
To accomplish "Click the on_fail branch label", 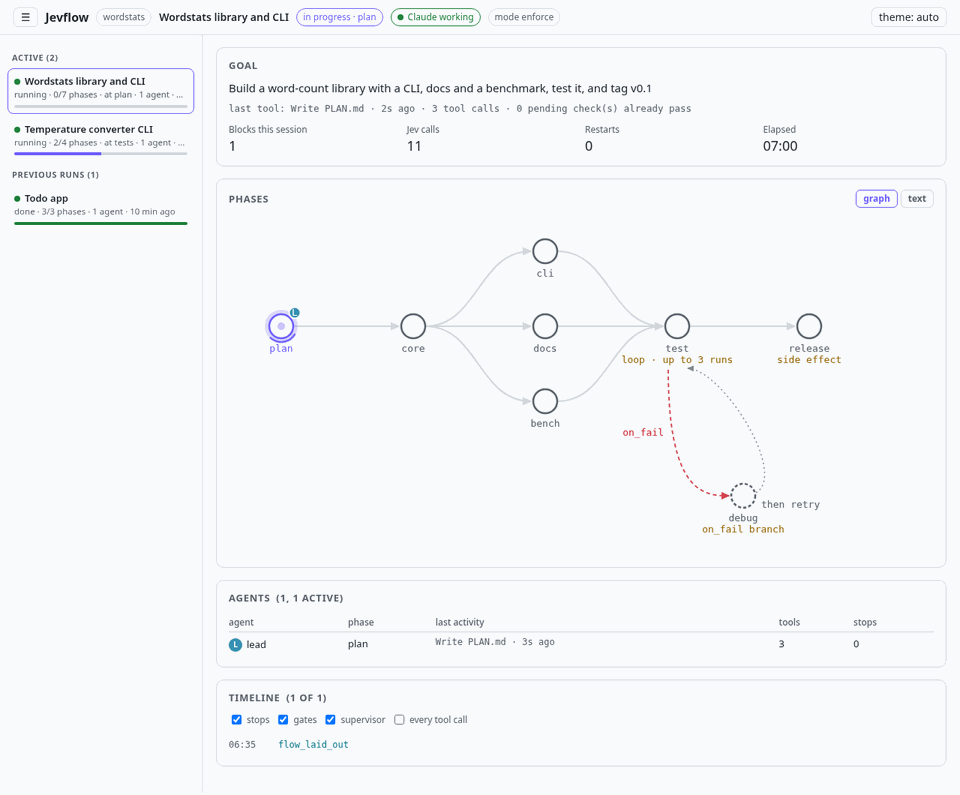I will pos(743,529).
